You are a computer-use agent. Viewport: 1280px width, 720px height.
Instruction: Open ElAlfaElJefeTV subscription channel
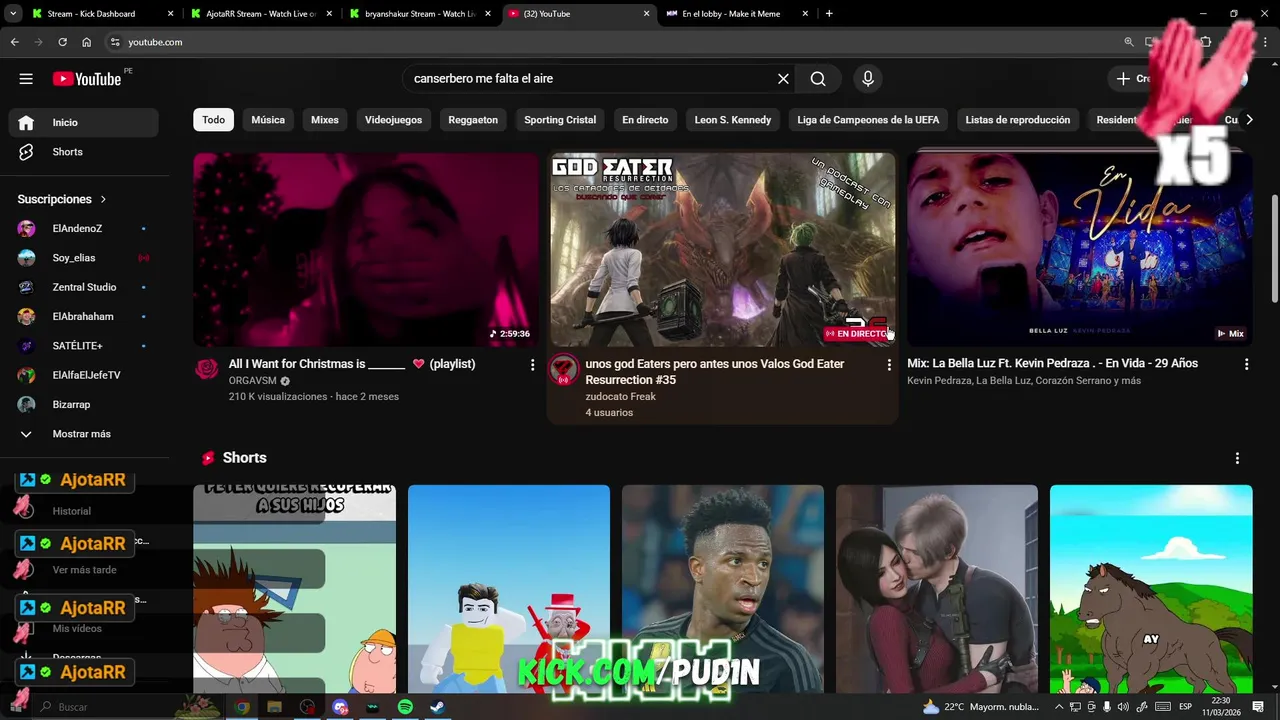tap(83, 375)
